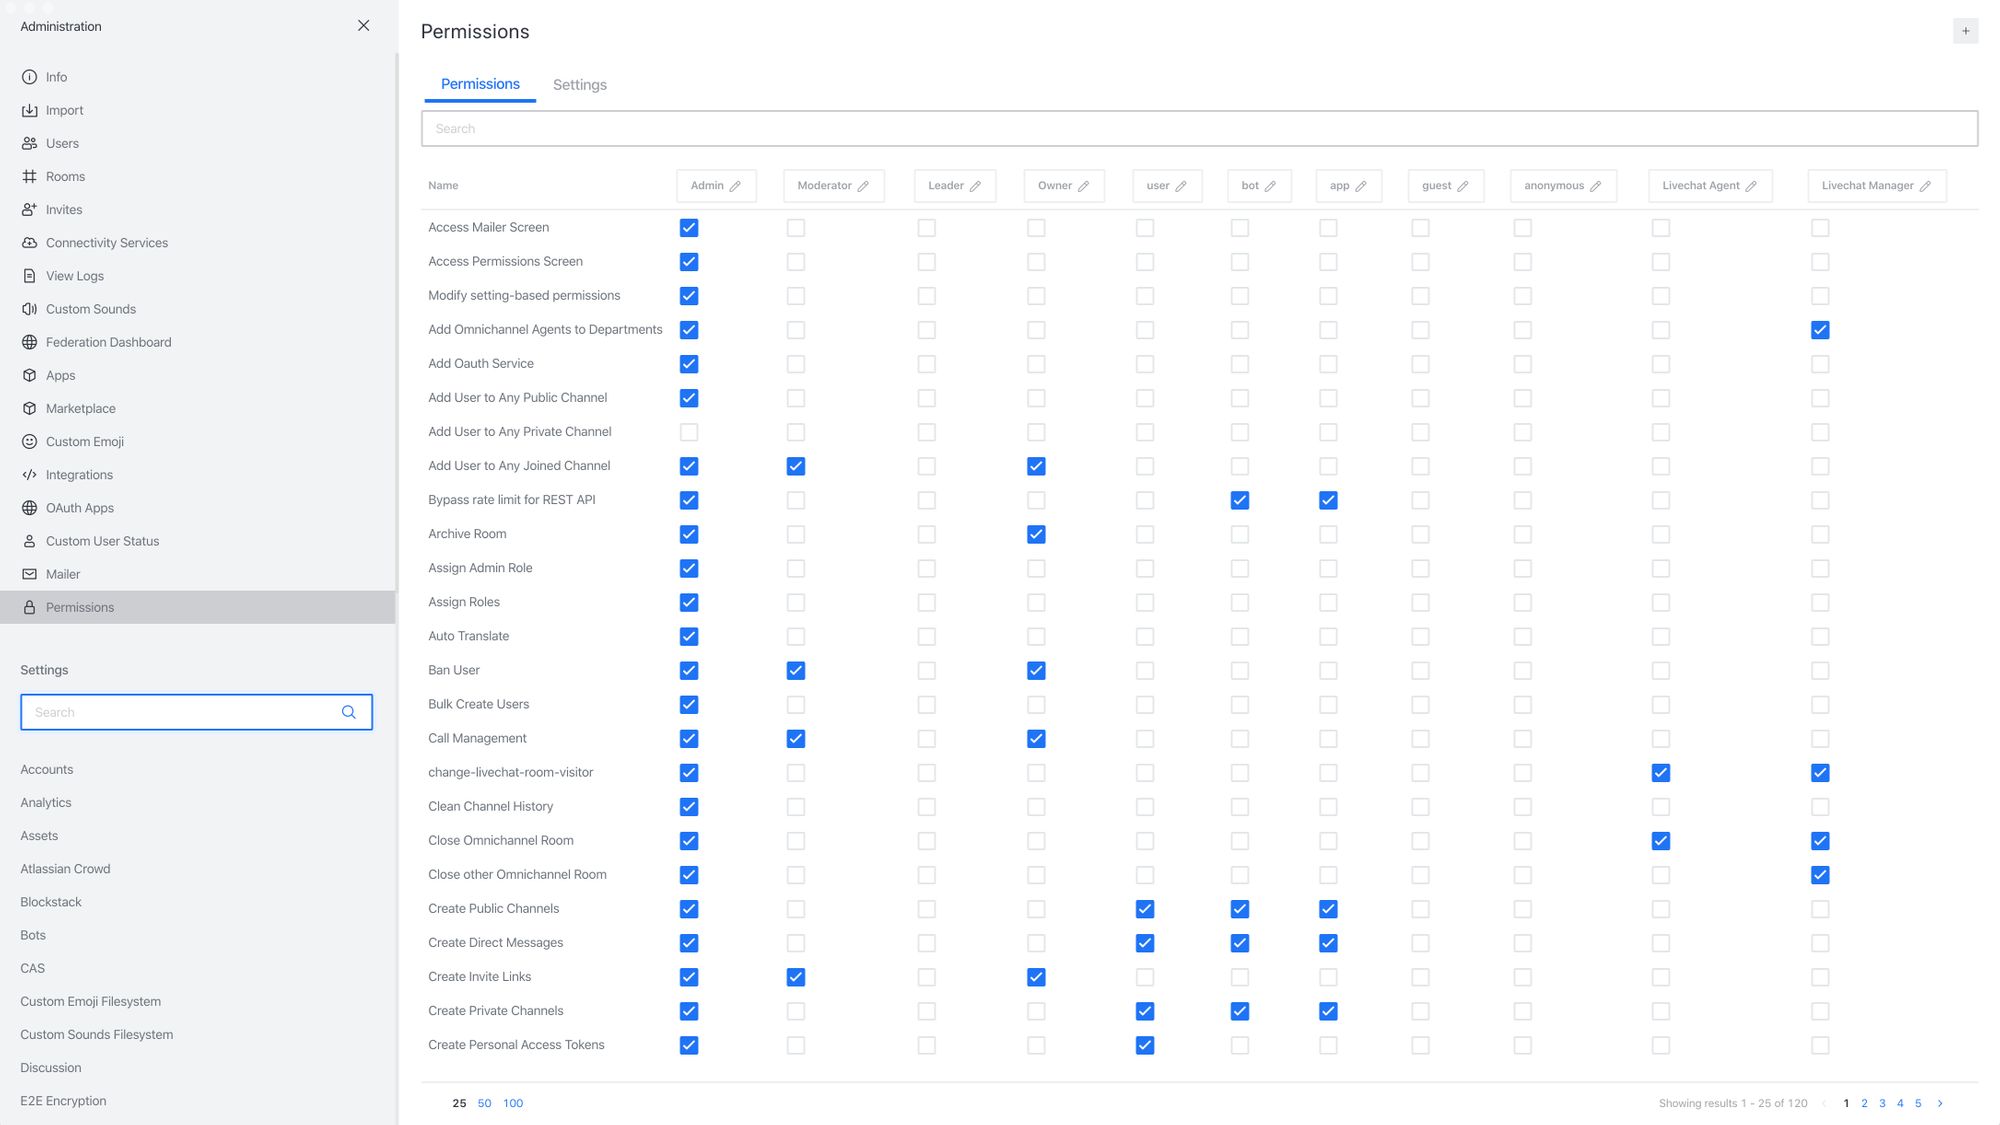Open Custom Emoji Filesystem settings
Image resolution: width=2000 pixels, height=1125 pixels.
(x=90, y=1001)
